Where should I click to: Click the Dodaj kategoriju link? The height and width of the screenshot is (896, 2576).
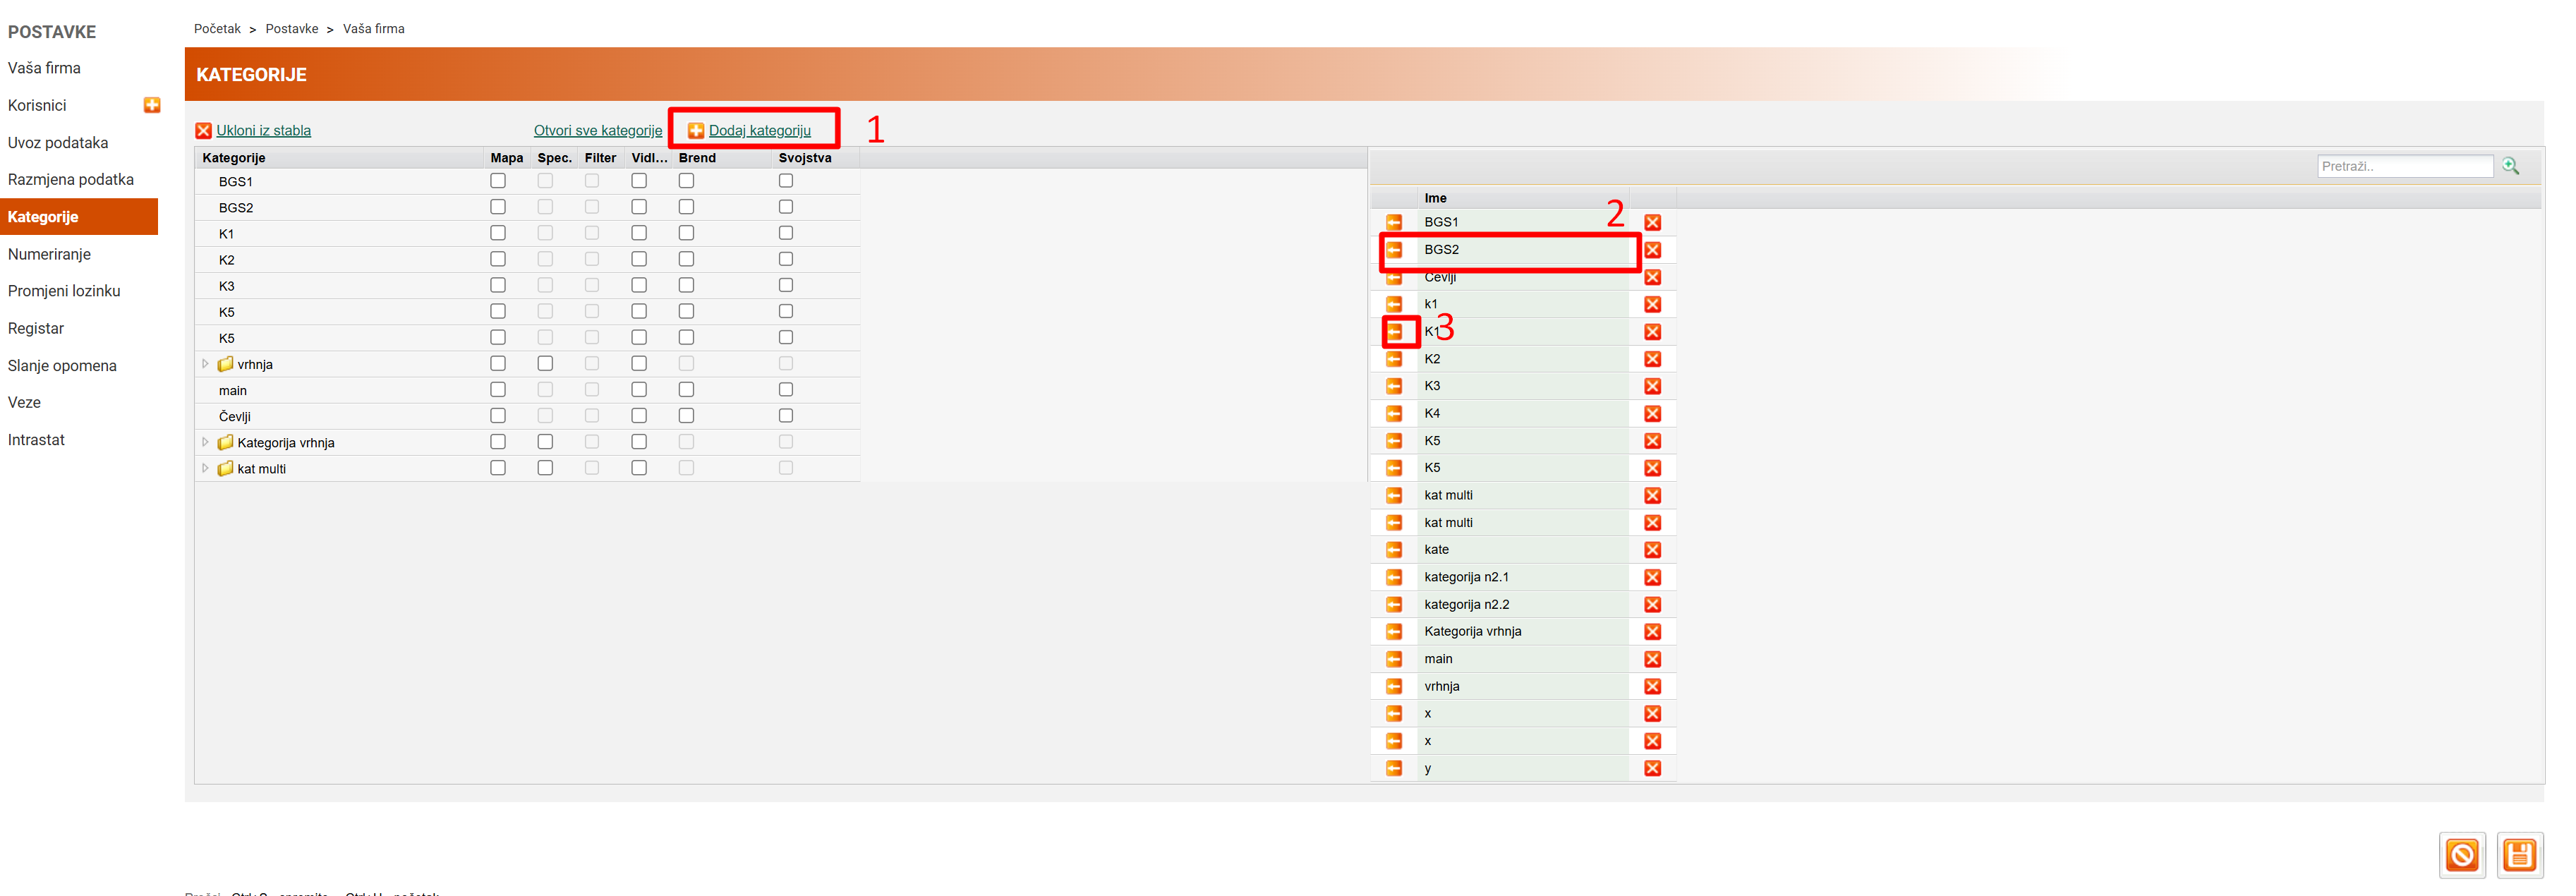(759, 131)
